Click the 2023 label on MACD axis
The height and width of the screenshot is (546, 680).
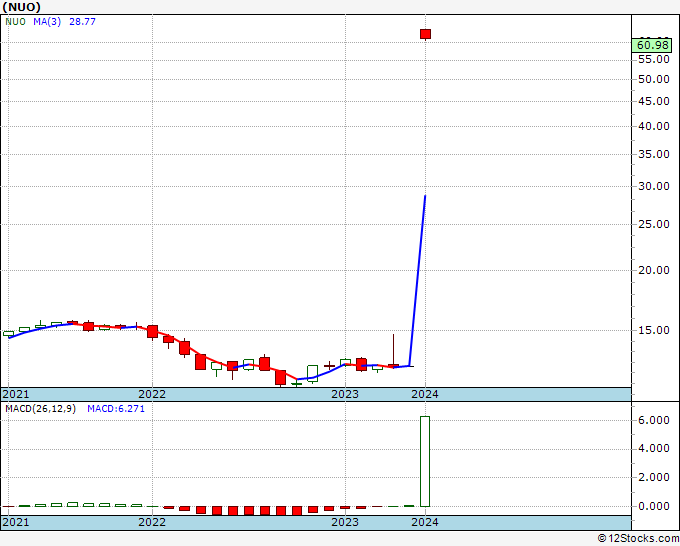point(345,522)
